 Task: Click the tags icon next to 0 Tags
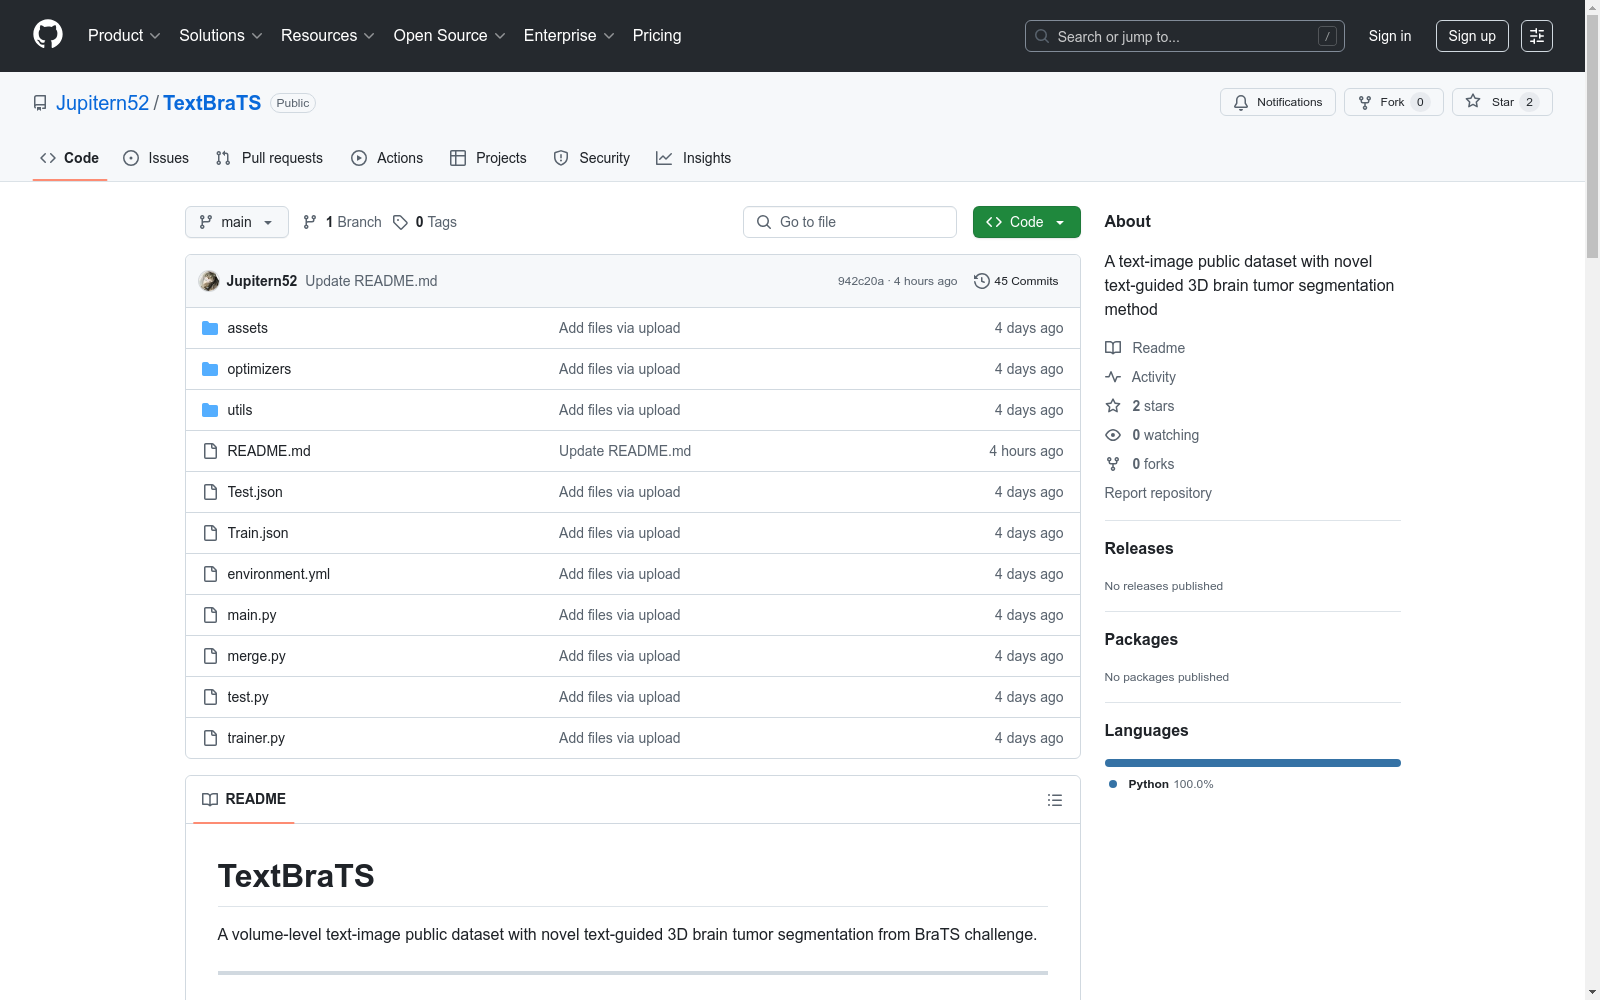coord(400,222)
